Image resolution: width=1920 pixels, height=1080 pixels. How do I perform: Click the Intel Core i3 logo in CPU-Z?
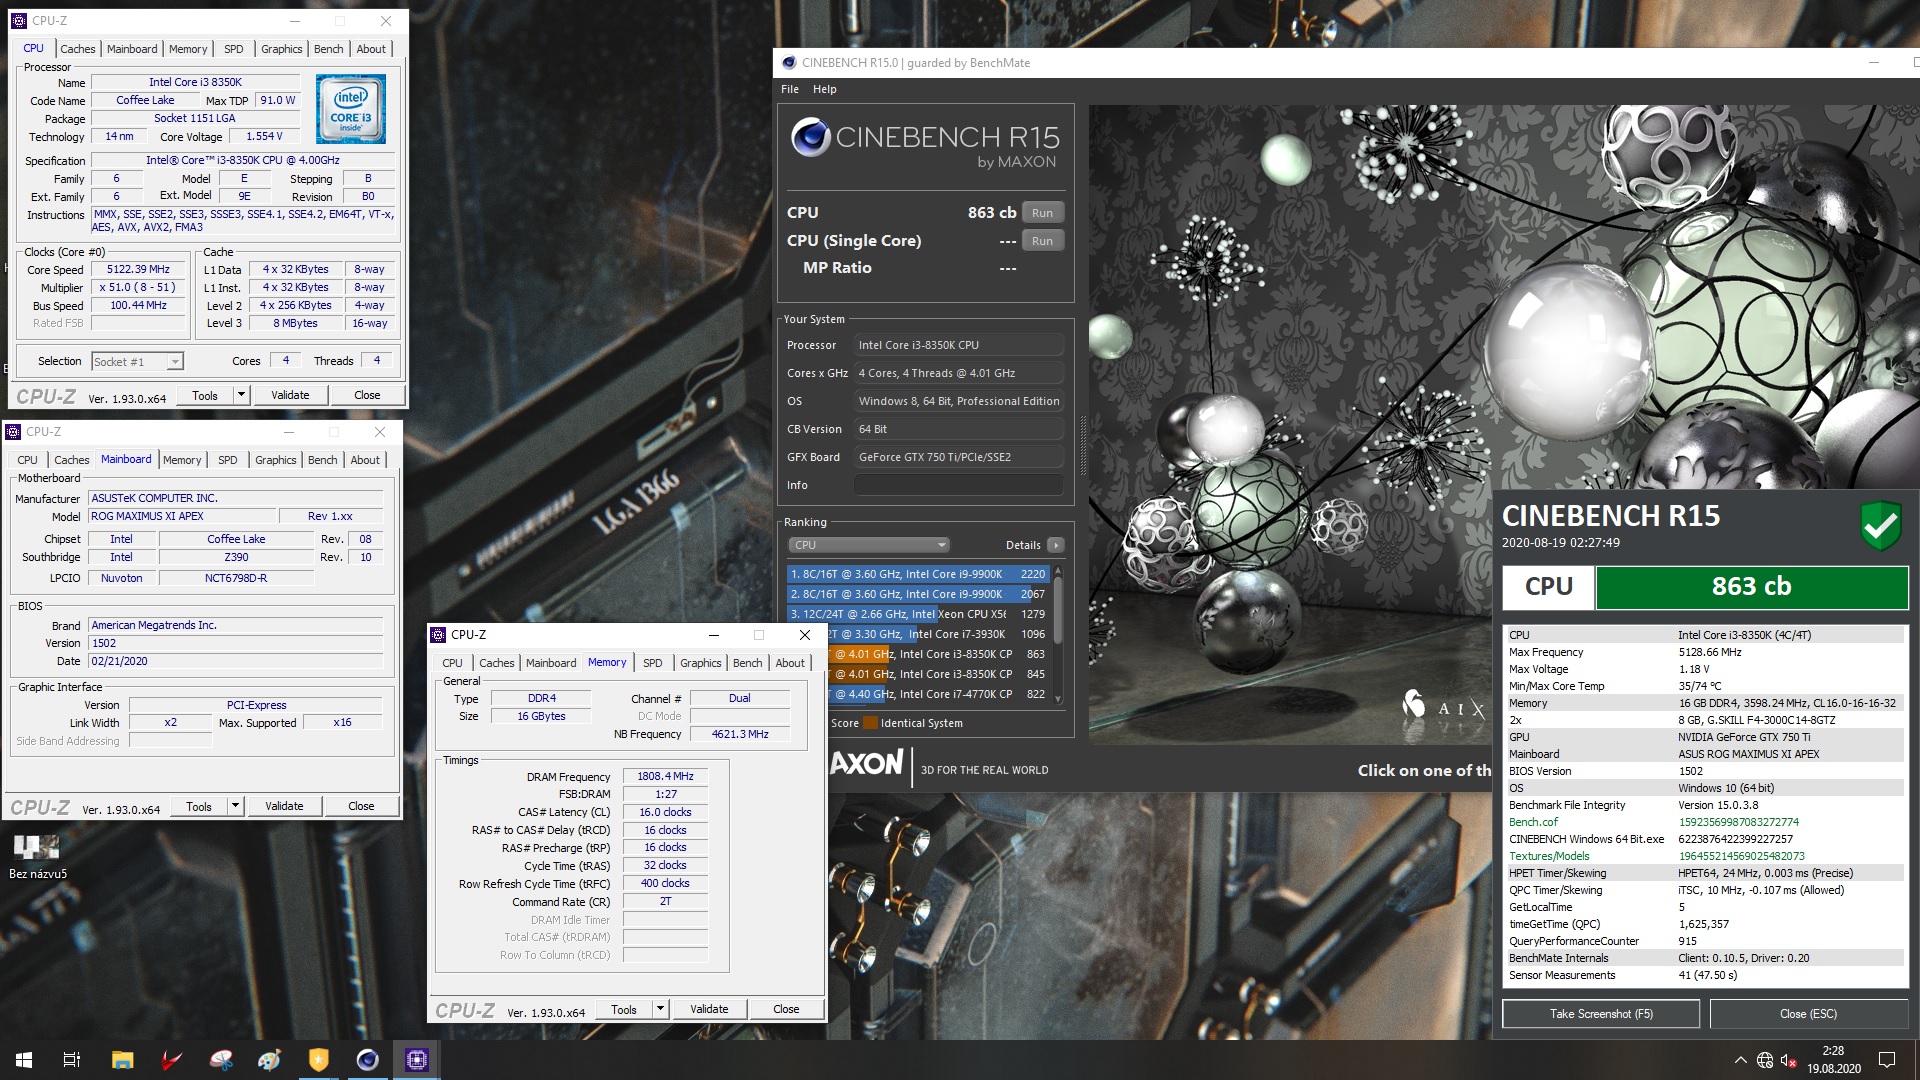[351, 109]
